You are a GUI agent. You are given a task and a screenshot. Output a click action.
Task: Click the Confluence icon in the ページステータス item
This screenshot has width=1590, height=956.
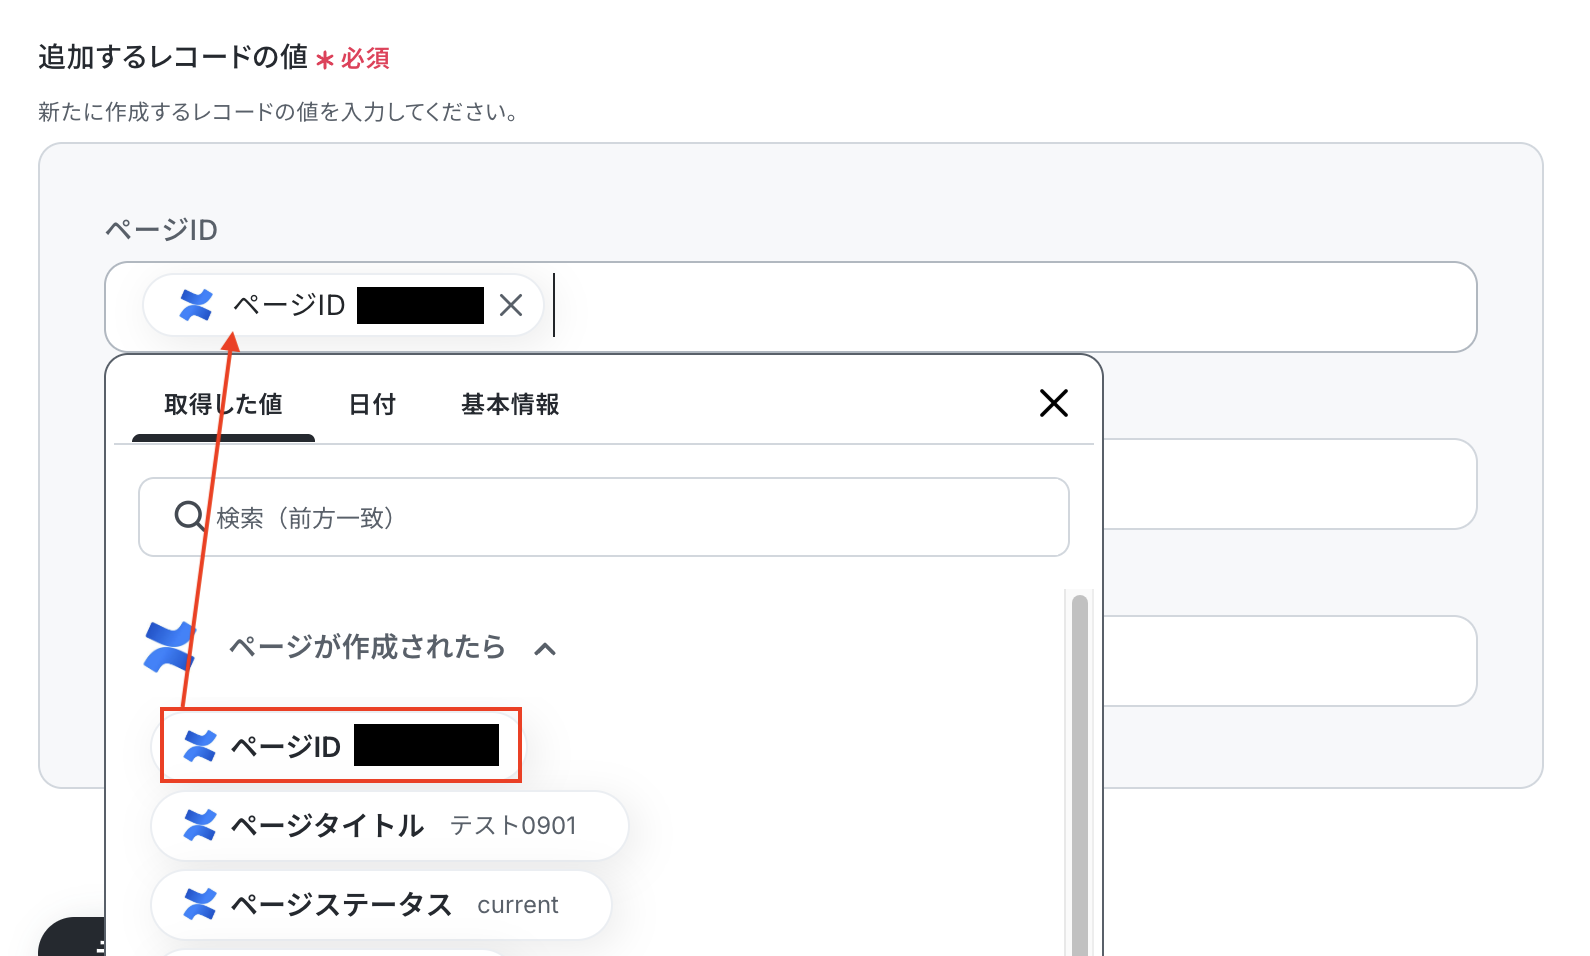tap(200, 904)
